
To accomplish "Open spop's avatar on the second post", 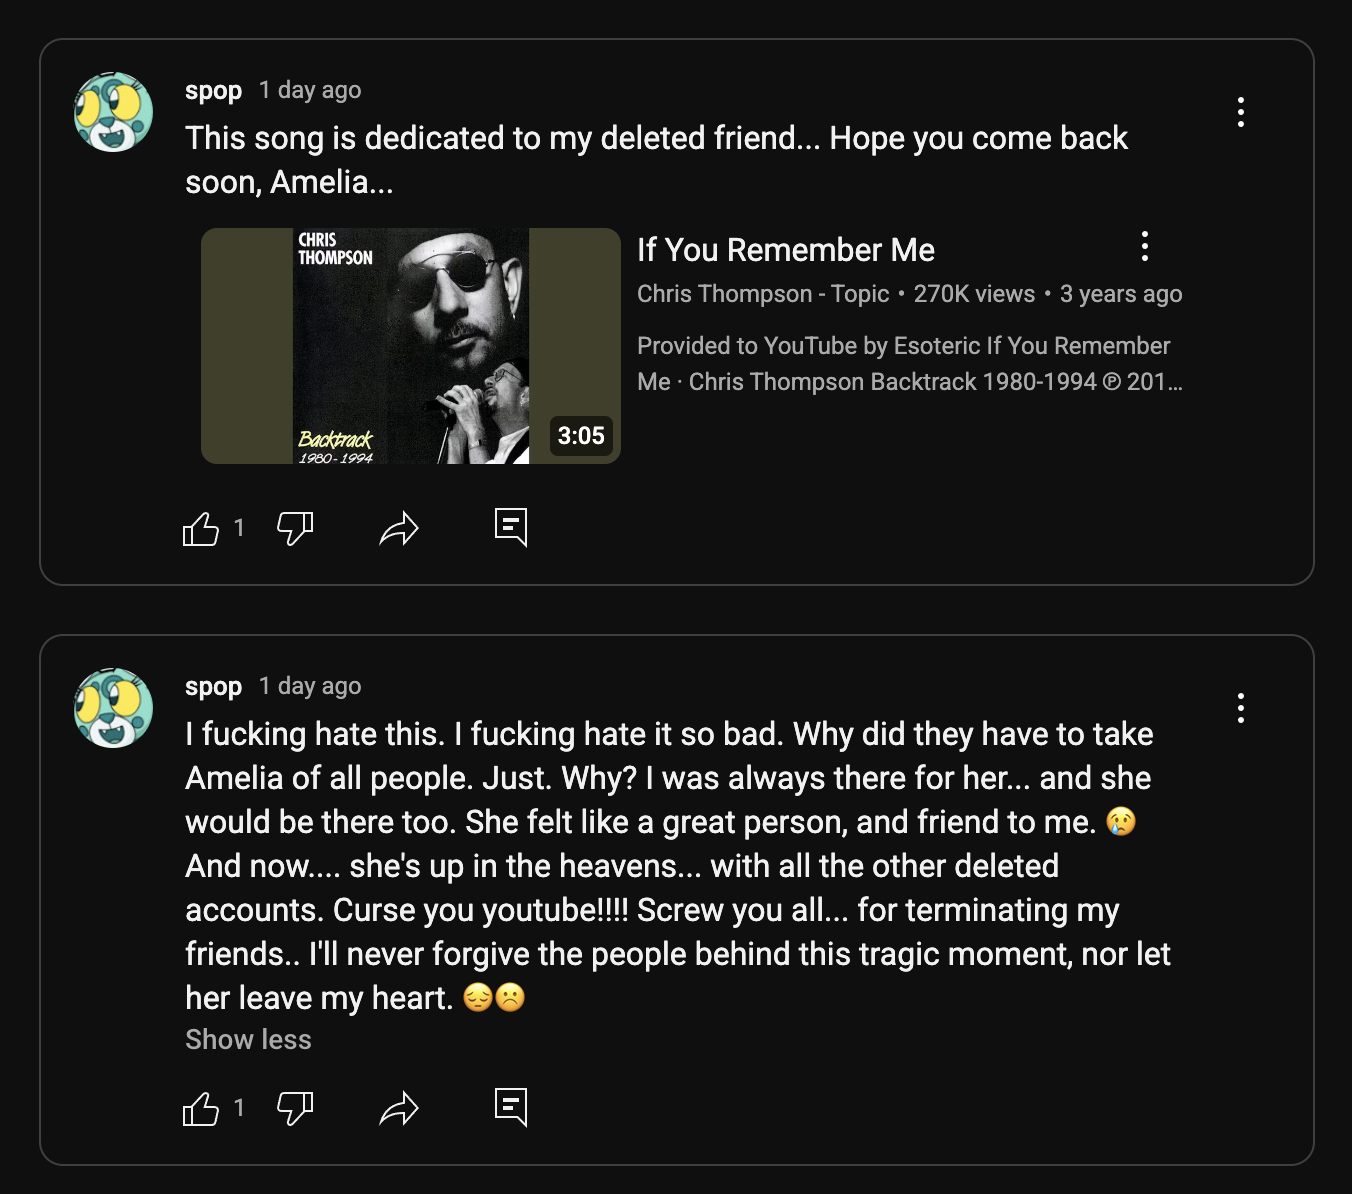I will [114, 708].
